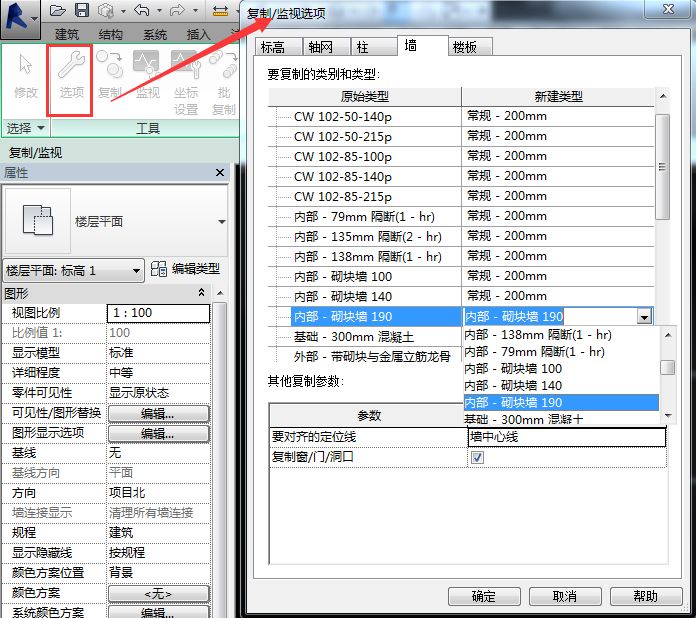Image resolution: width=696 pixels, height=618 pixels.
Task: Select highlighted 内部 - 砌块墙 190 dropdown option
Action: tap(560, 403)
